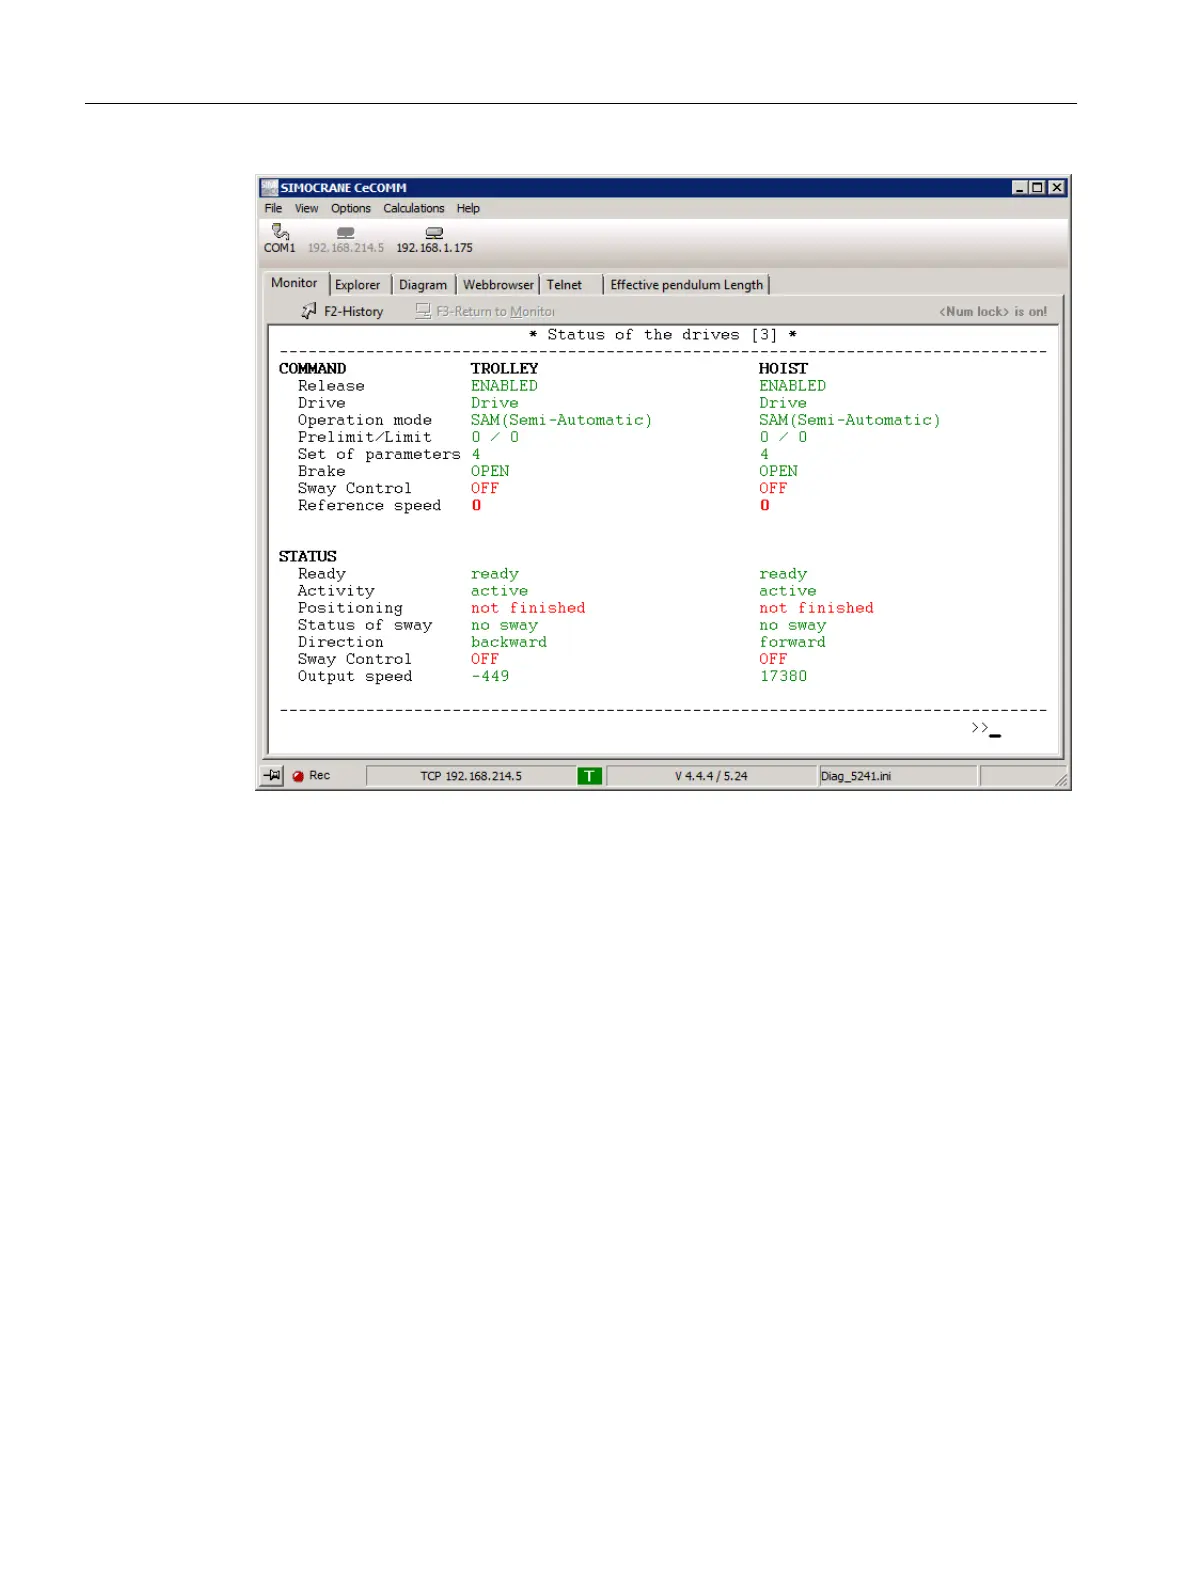Screen dimensions: 1191x1587
Task: Switch to the Diagram tab
Action: 423,285
